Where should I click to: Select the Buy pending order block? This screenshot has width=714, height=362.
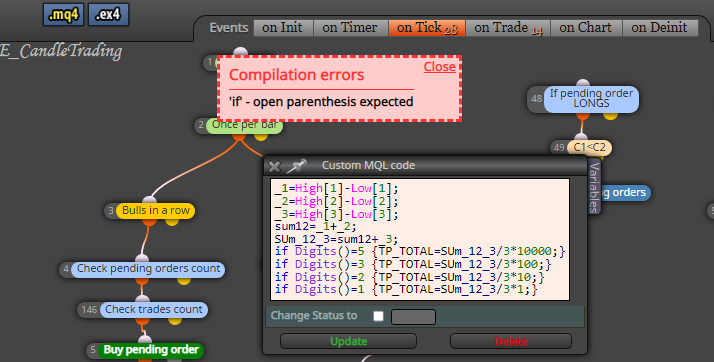pos(151,350)
